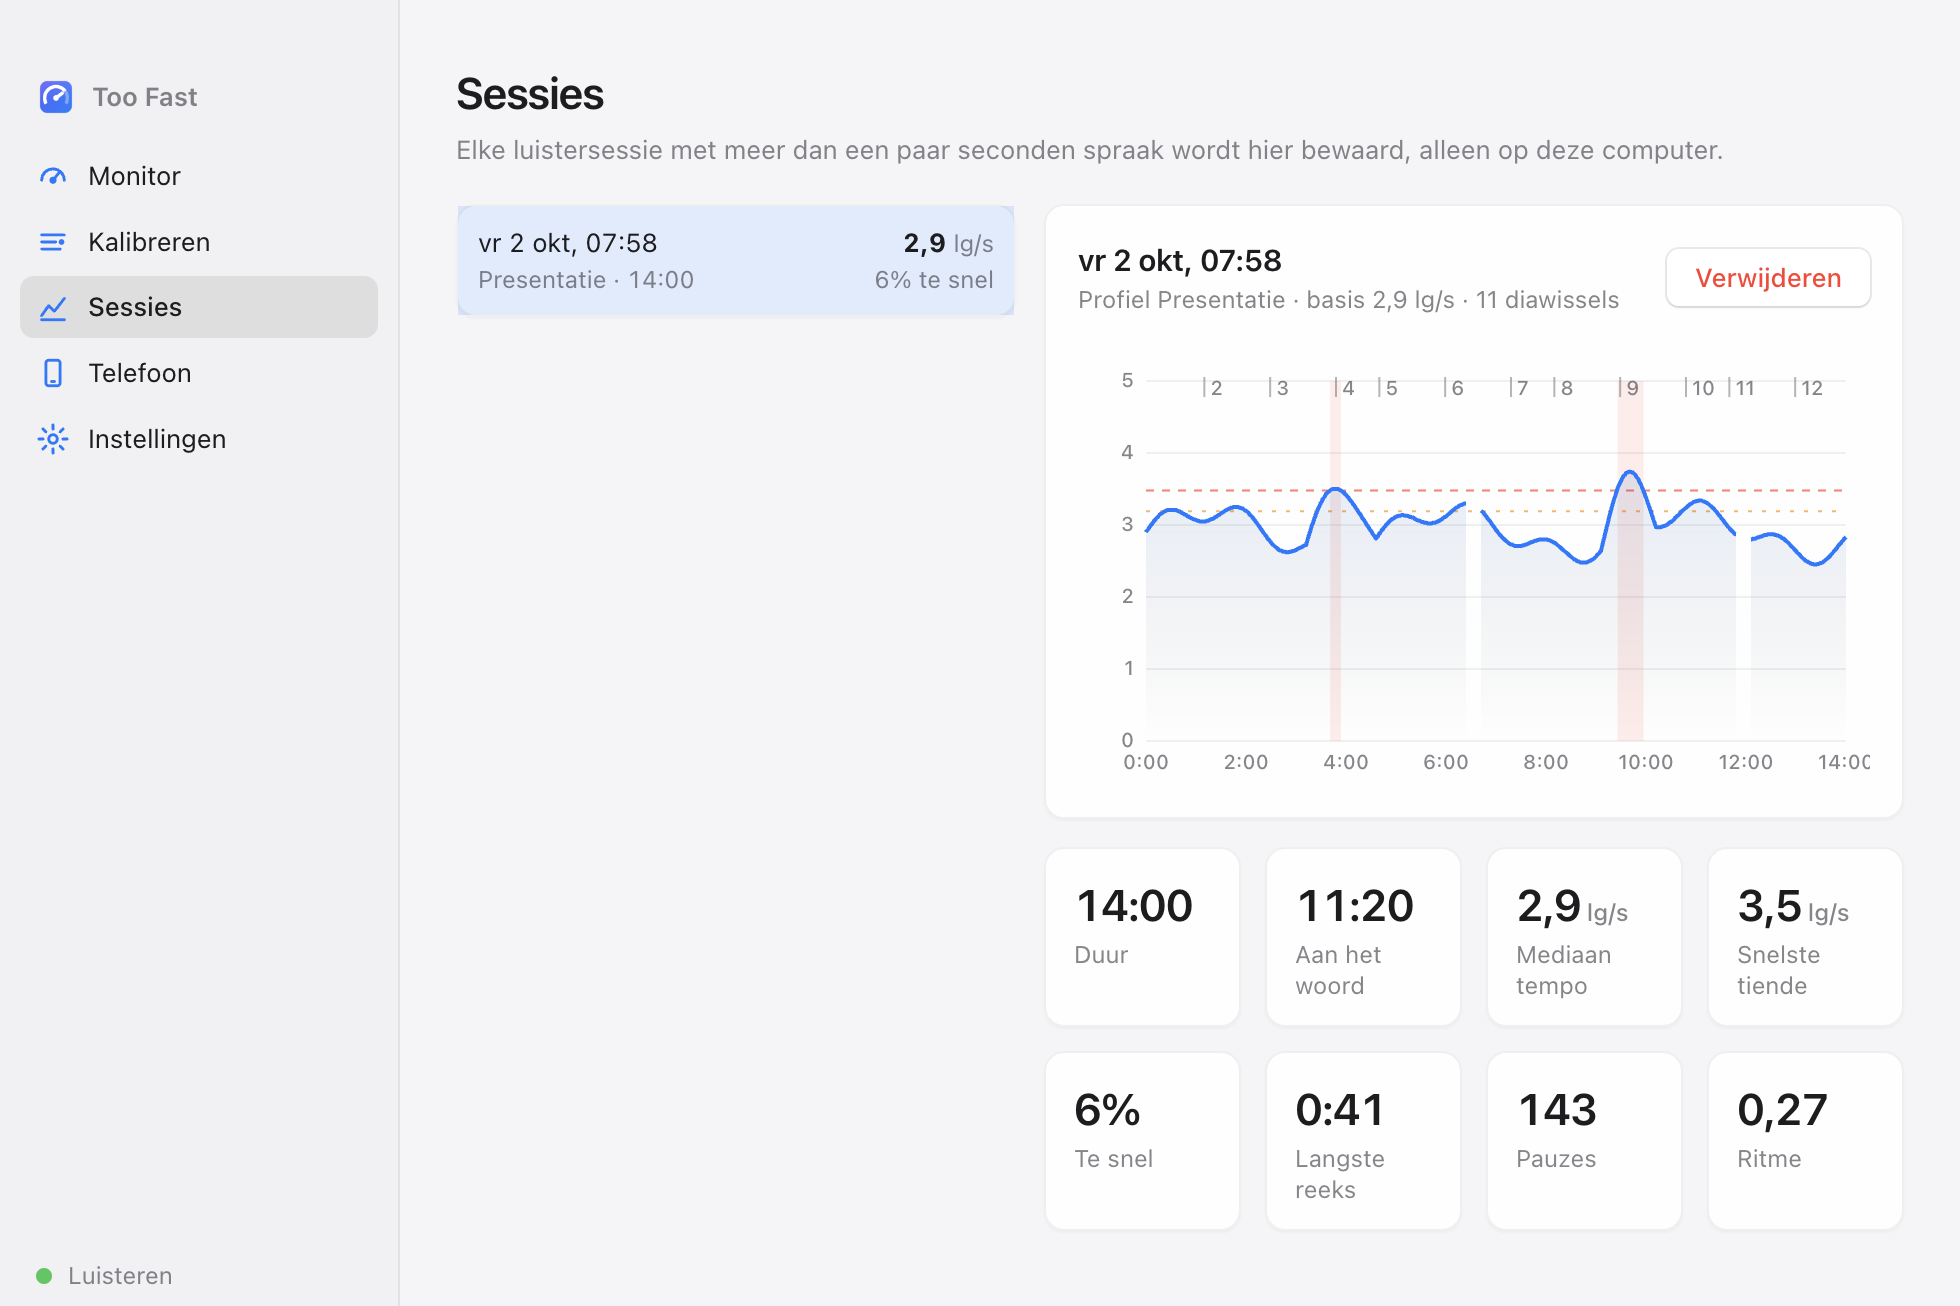The height and width of the screenshot is (1306, 1960).
Task: Select the vr 2 okt 07:58 session row
Action: point(736,261)
